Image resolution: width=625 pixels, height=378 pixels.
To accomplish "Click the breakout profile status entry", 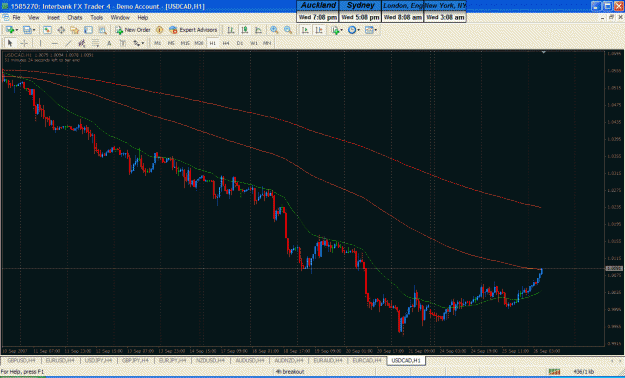I will pos(290,372).
